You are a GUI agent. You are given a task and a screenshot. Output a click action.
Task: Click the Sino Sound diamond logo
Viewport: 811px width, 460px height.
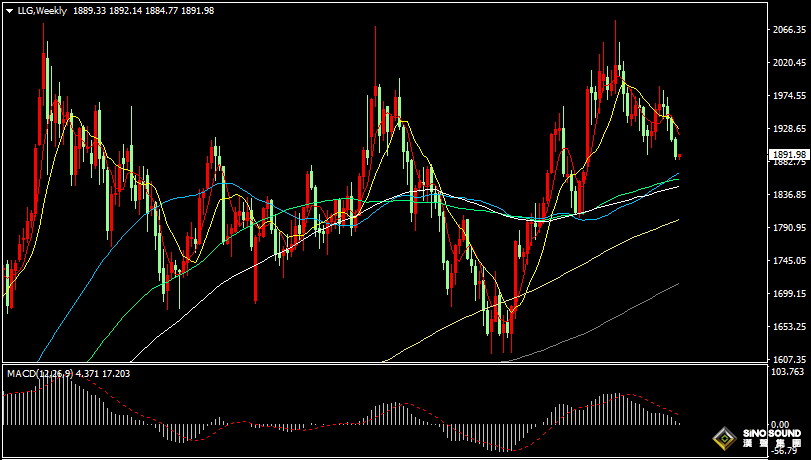point(722,439)
